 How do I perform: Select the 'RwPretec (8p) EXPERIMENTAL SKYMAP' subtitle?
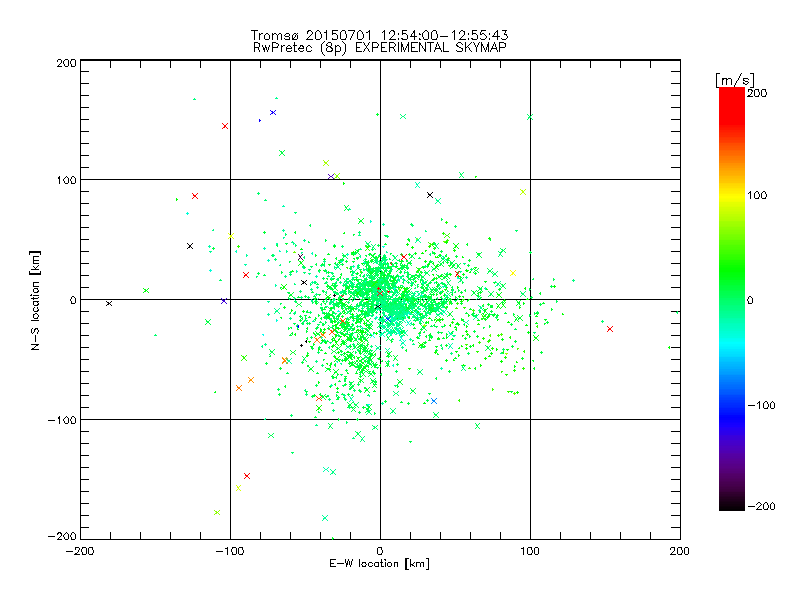point(380,48)
